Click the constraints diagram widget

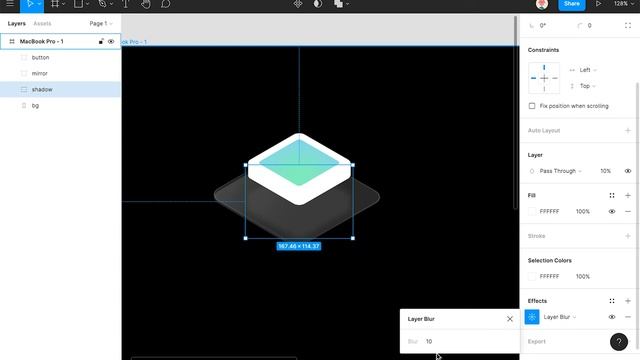(544, 78)
